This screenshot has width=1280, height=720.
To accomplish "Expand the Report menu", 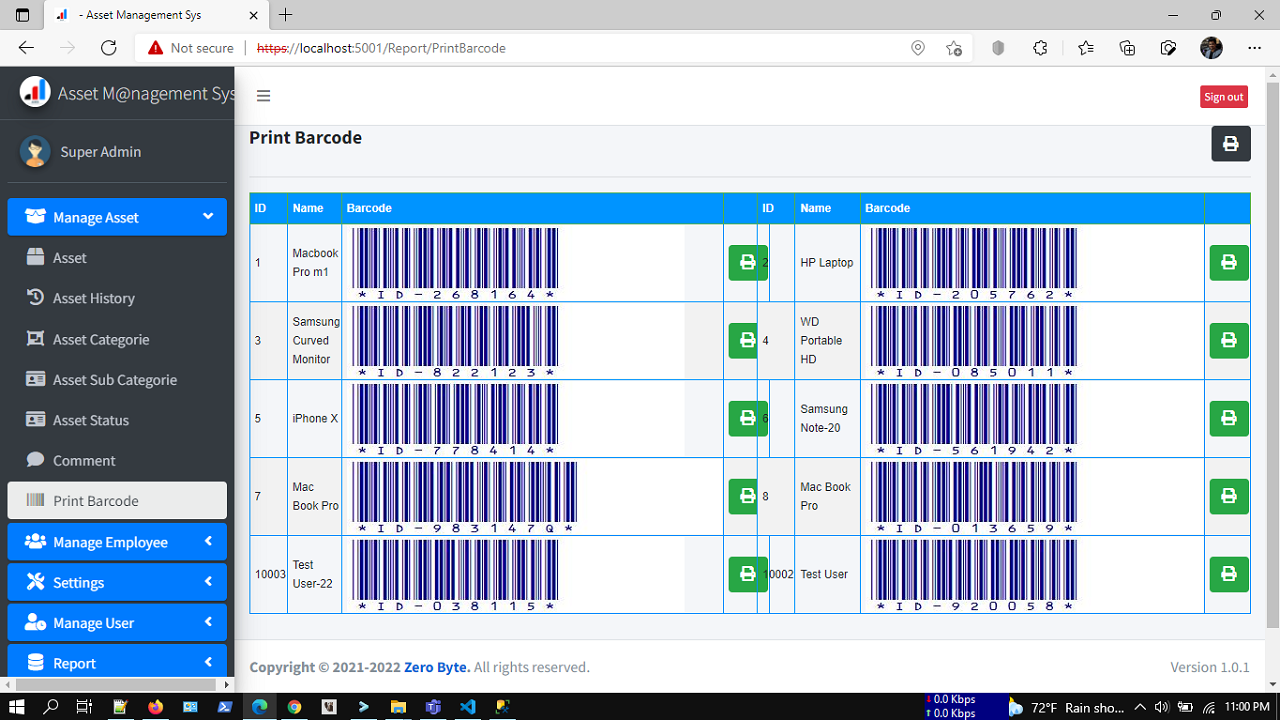I will click(x=117, y=663).
